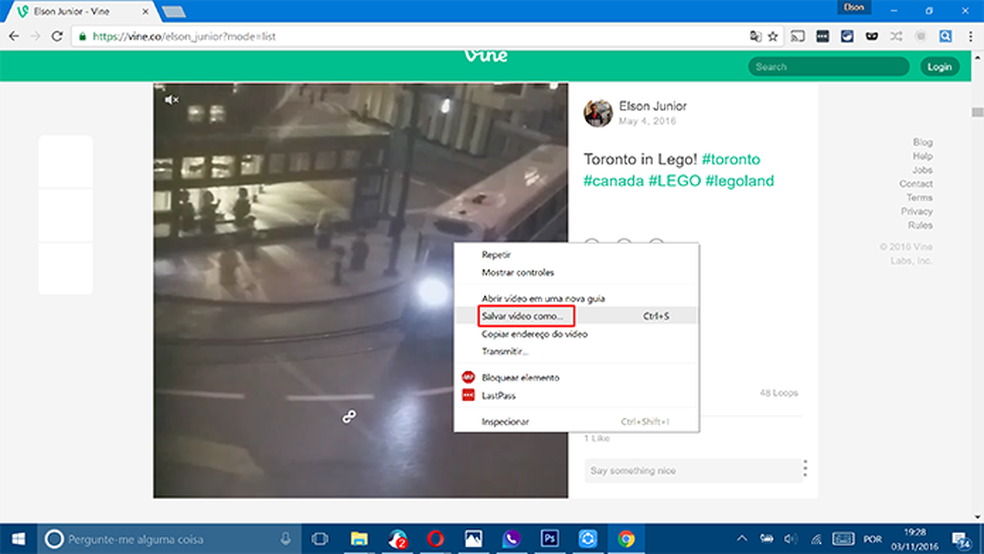Open Viber from the taskbar
The width and height of the screenshot is (984, 554).
[x=511, y=539]
